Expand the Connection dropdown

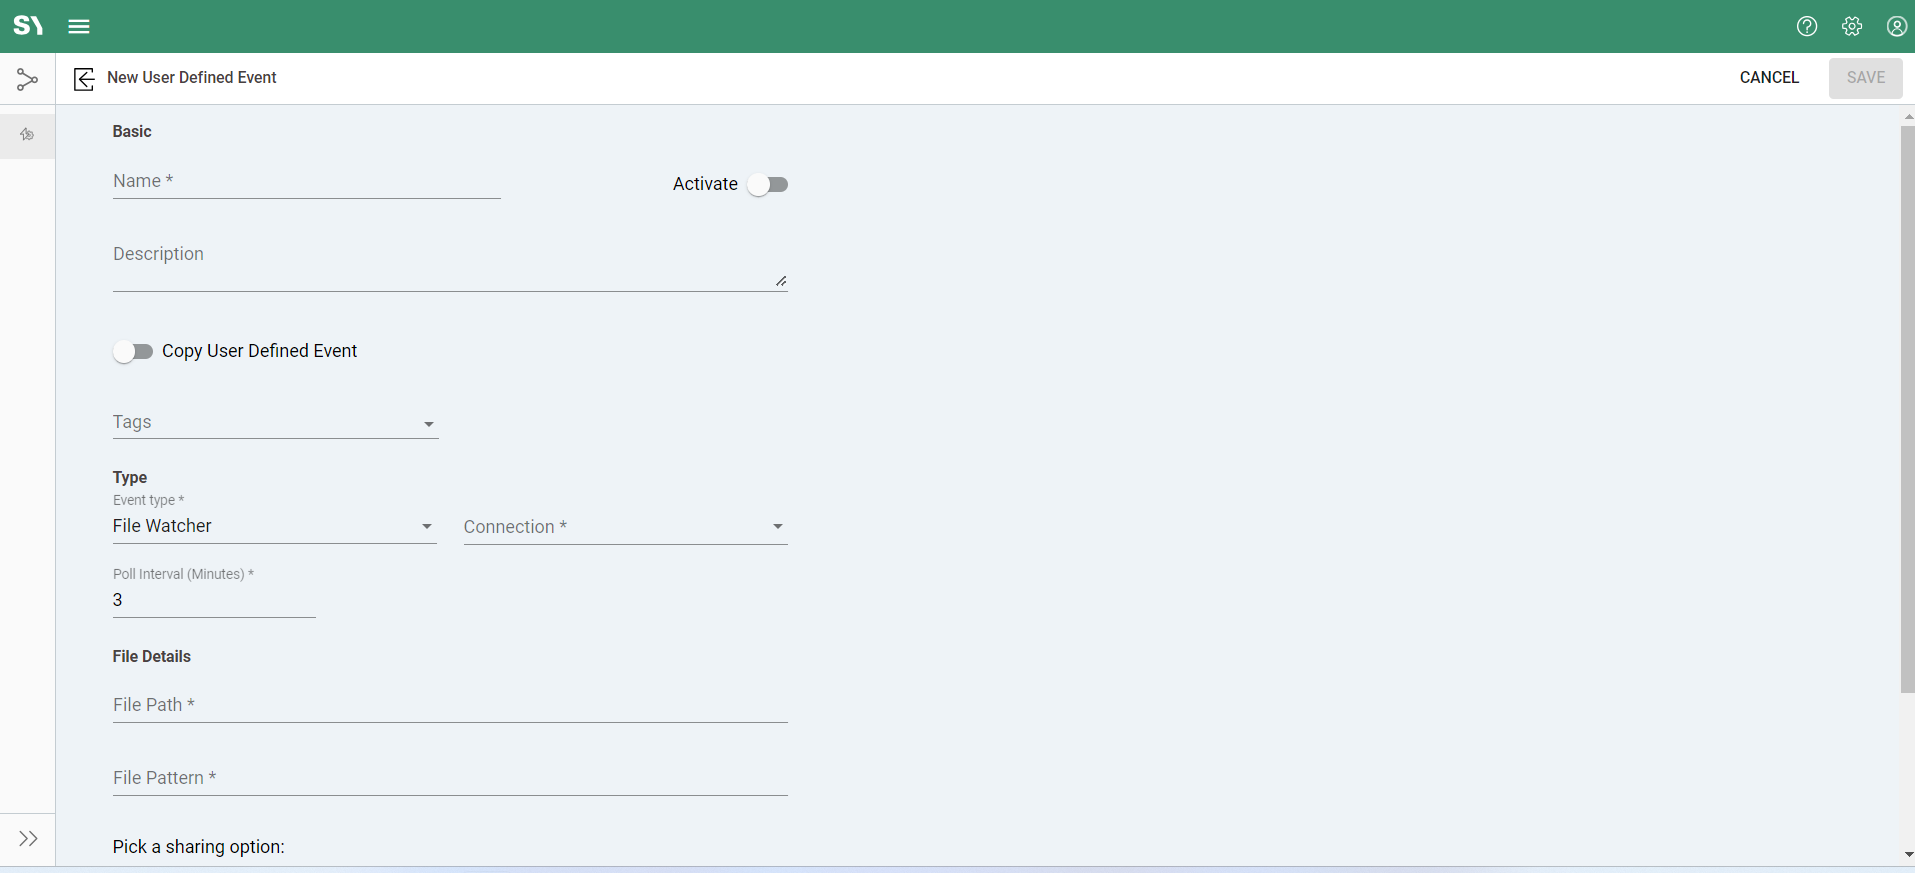point(625,527)
